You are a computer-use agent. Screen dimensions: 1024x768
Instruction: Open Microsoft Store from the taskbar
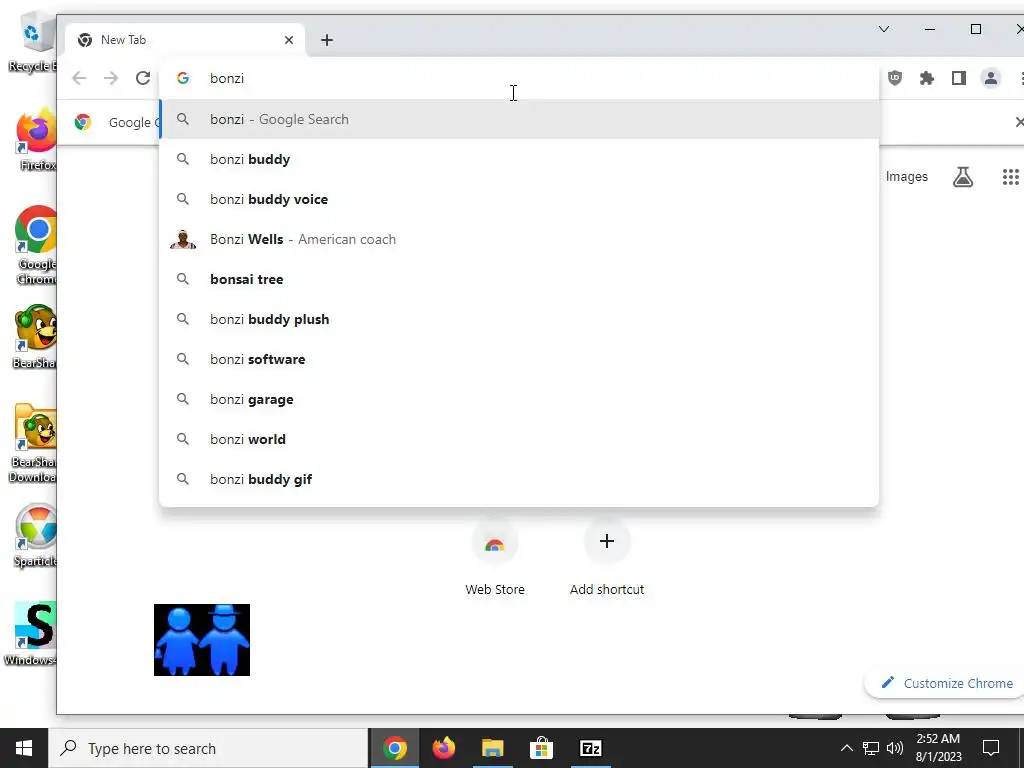pyautogui.click(x=541, y=748)
